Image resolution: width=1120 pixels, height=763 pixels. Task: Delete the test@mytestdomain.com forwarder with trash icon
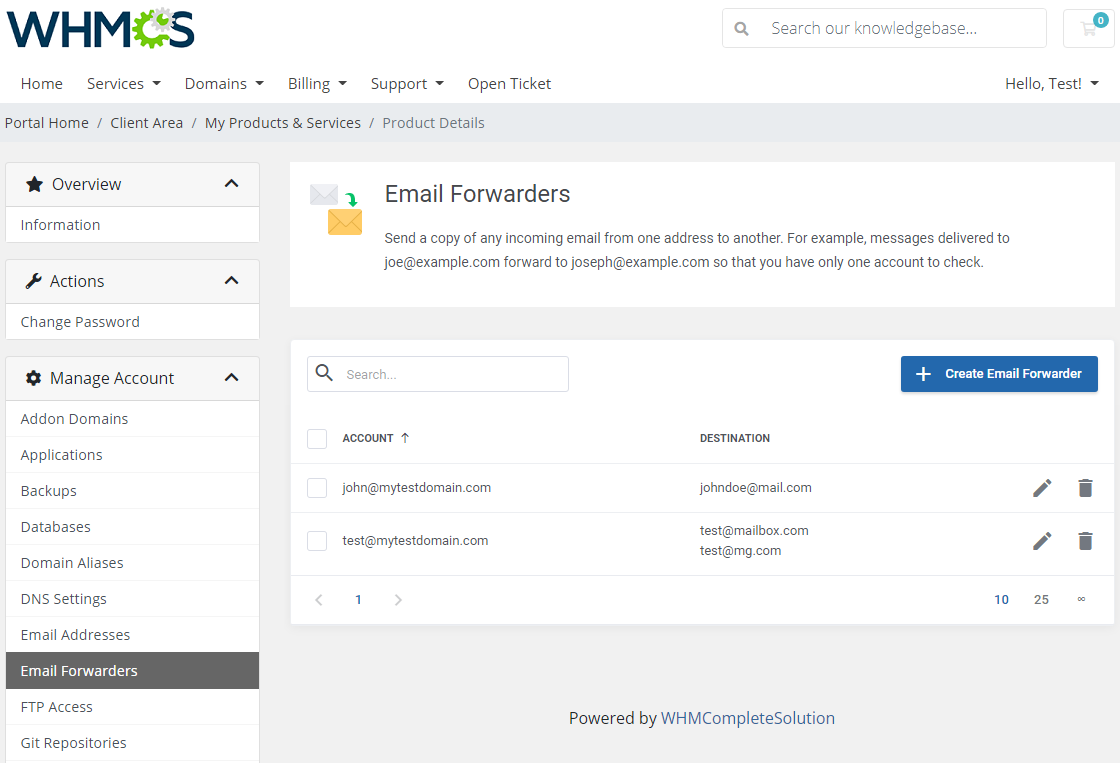tap(1085, 541)
